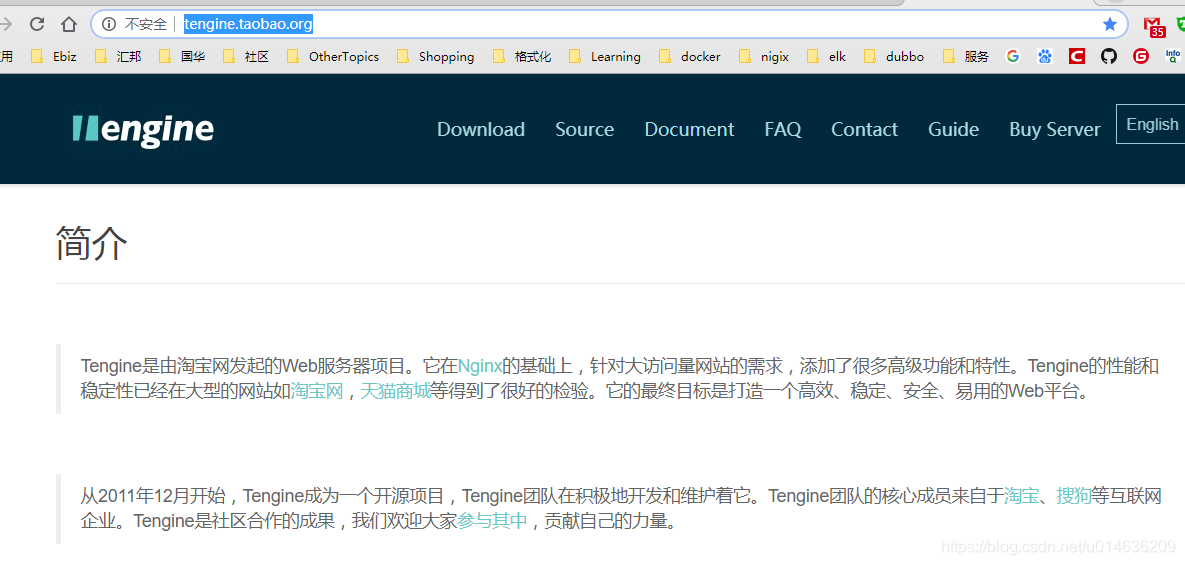Image resolution: width=1185 pixels, height=565 pixels.
Task: Open the nigix bookmark folder
Action: [x=764, y=56]
